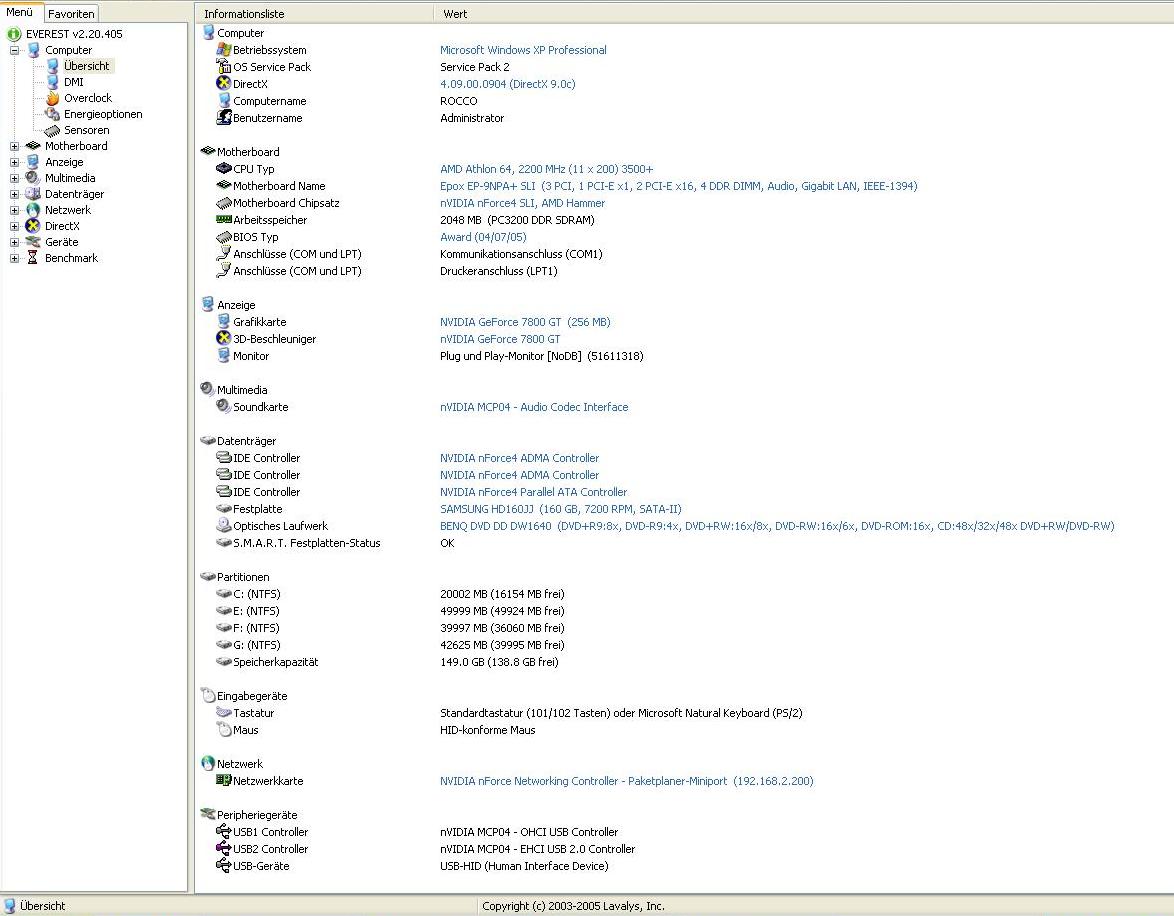Click the Energieoptionen icon
The image size is (1174, 916).
click(x=52, y=114)
